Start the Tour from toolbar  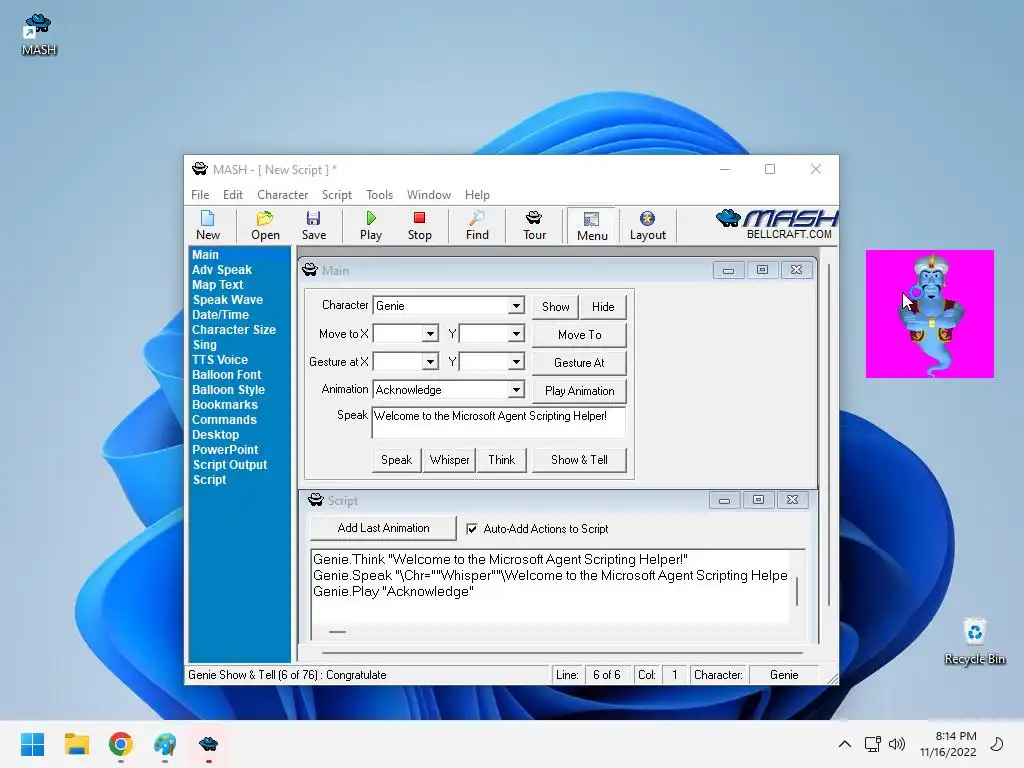[x=534, y=225]
